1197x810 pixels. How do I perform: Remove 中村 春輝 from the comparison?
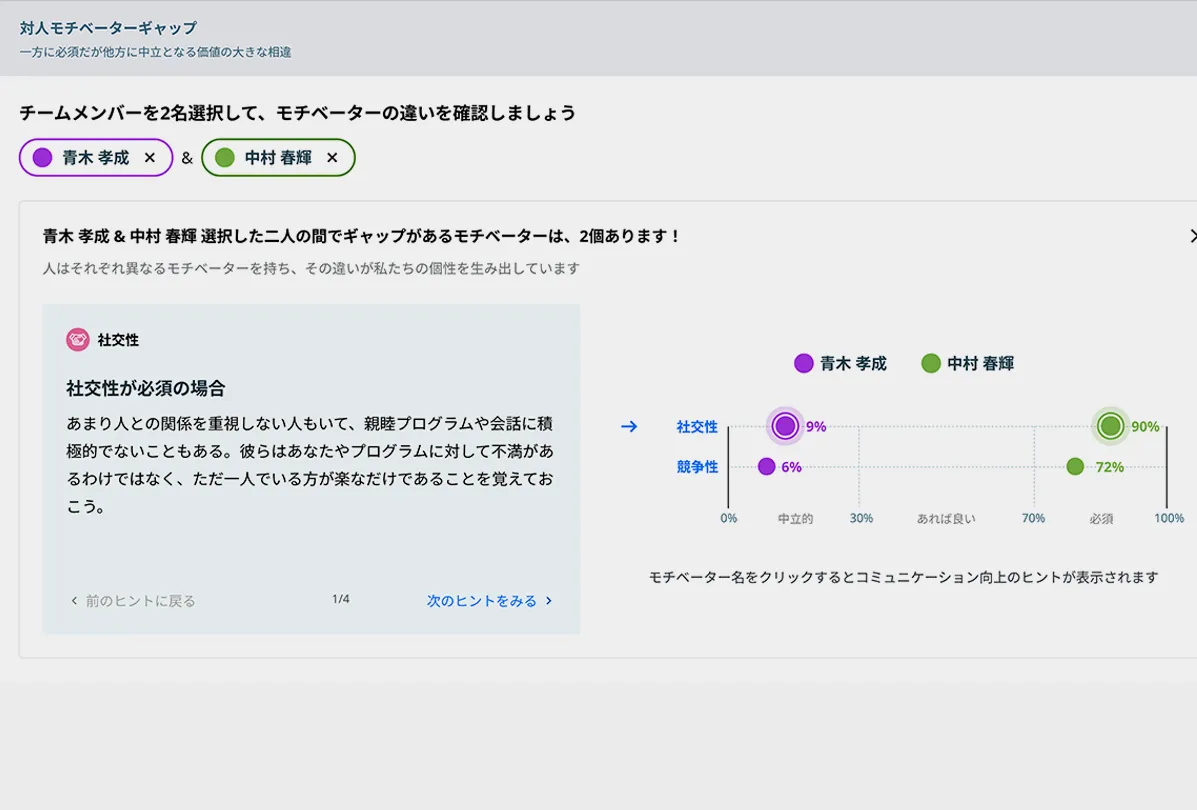(333, 157)
